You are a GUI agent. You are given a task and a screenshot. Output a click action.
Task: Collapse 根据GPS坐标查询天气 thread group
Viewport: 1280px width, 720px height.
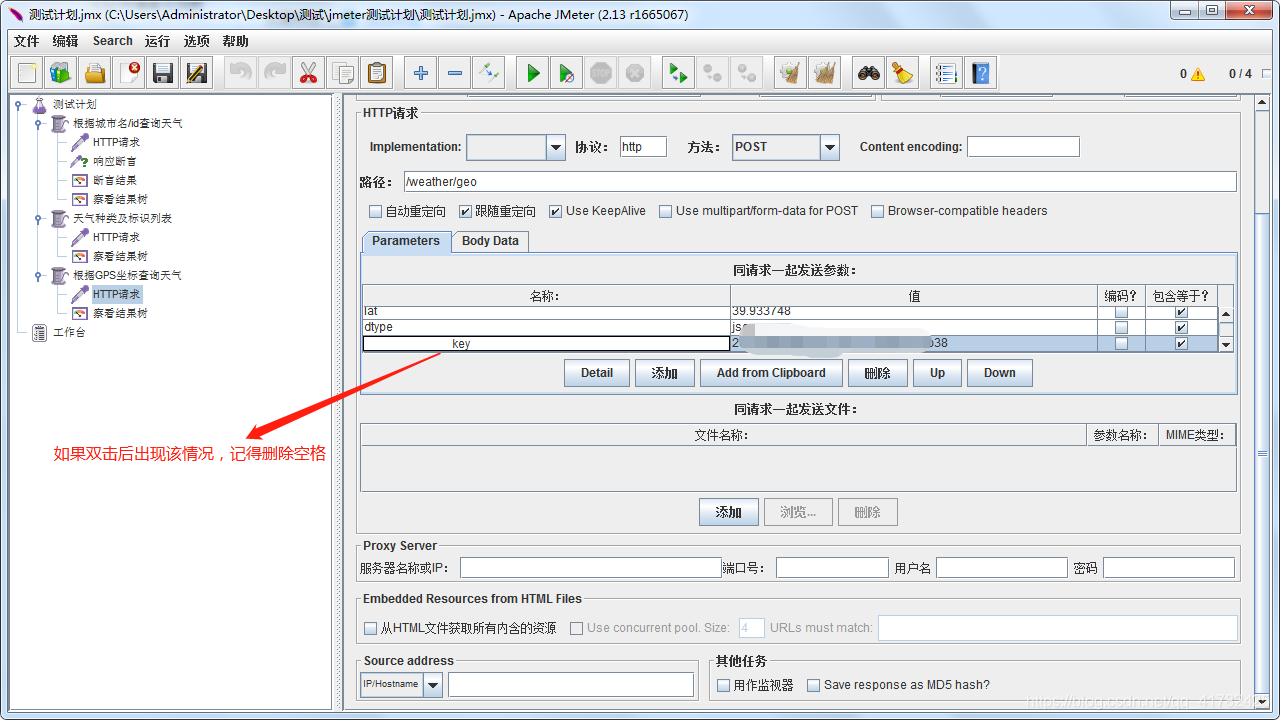(x=38, y=275)
